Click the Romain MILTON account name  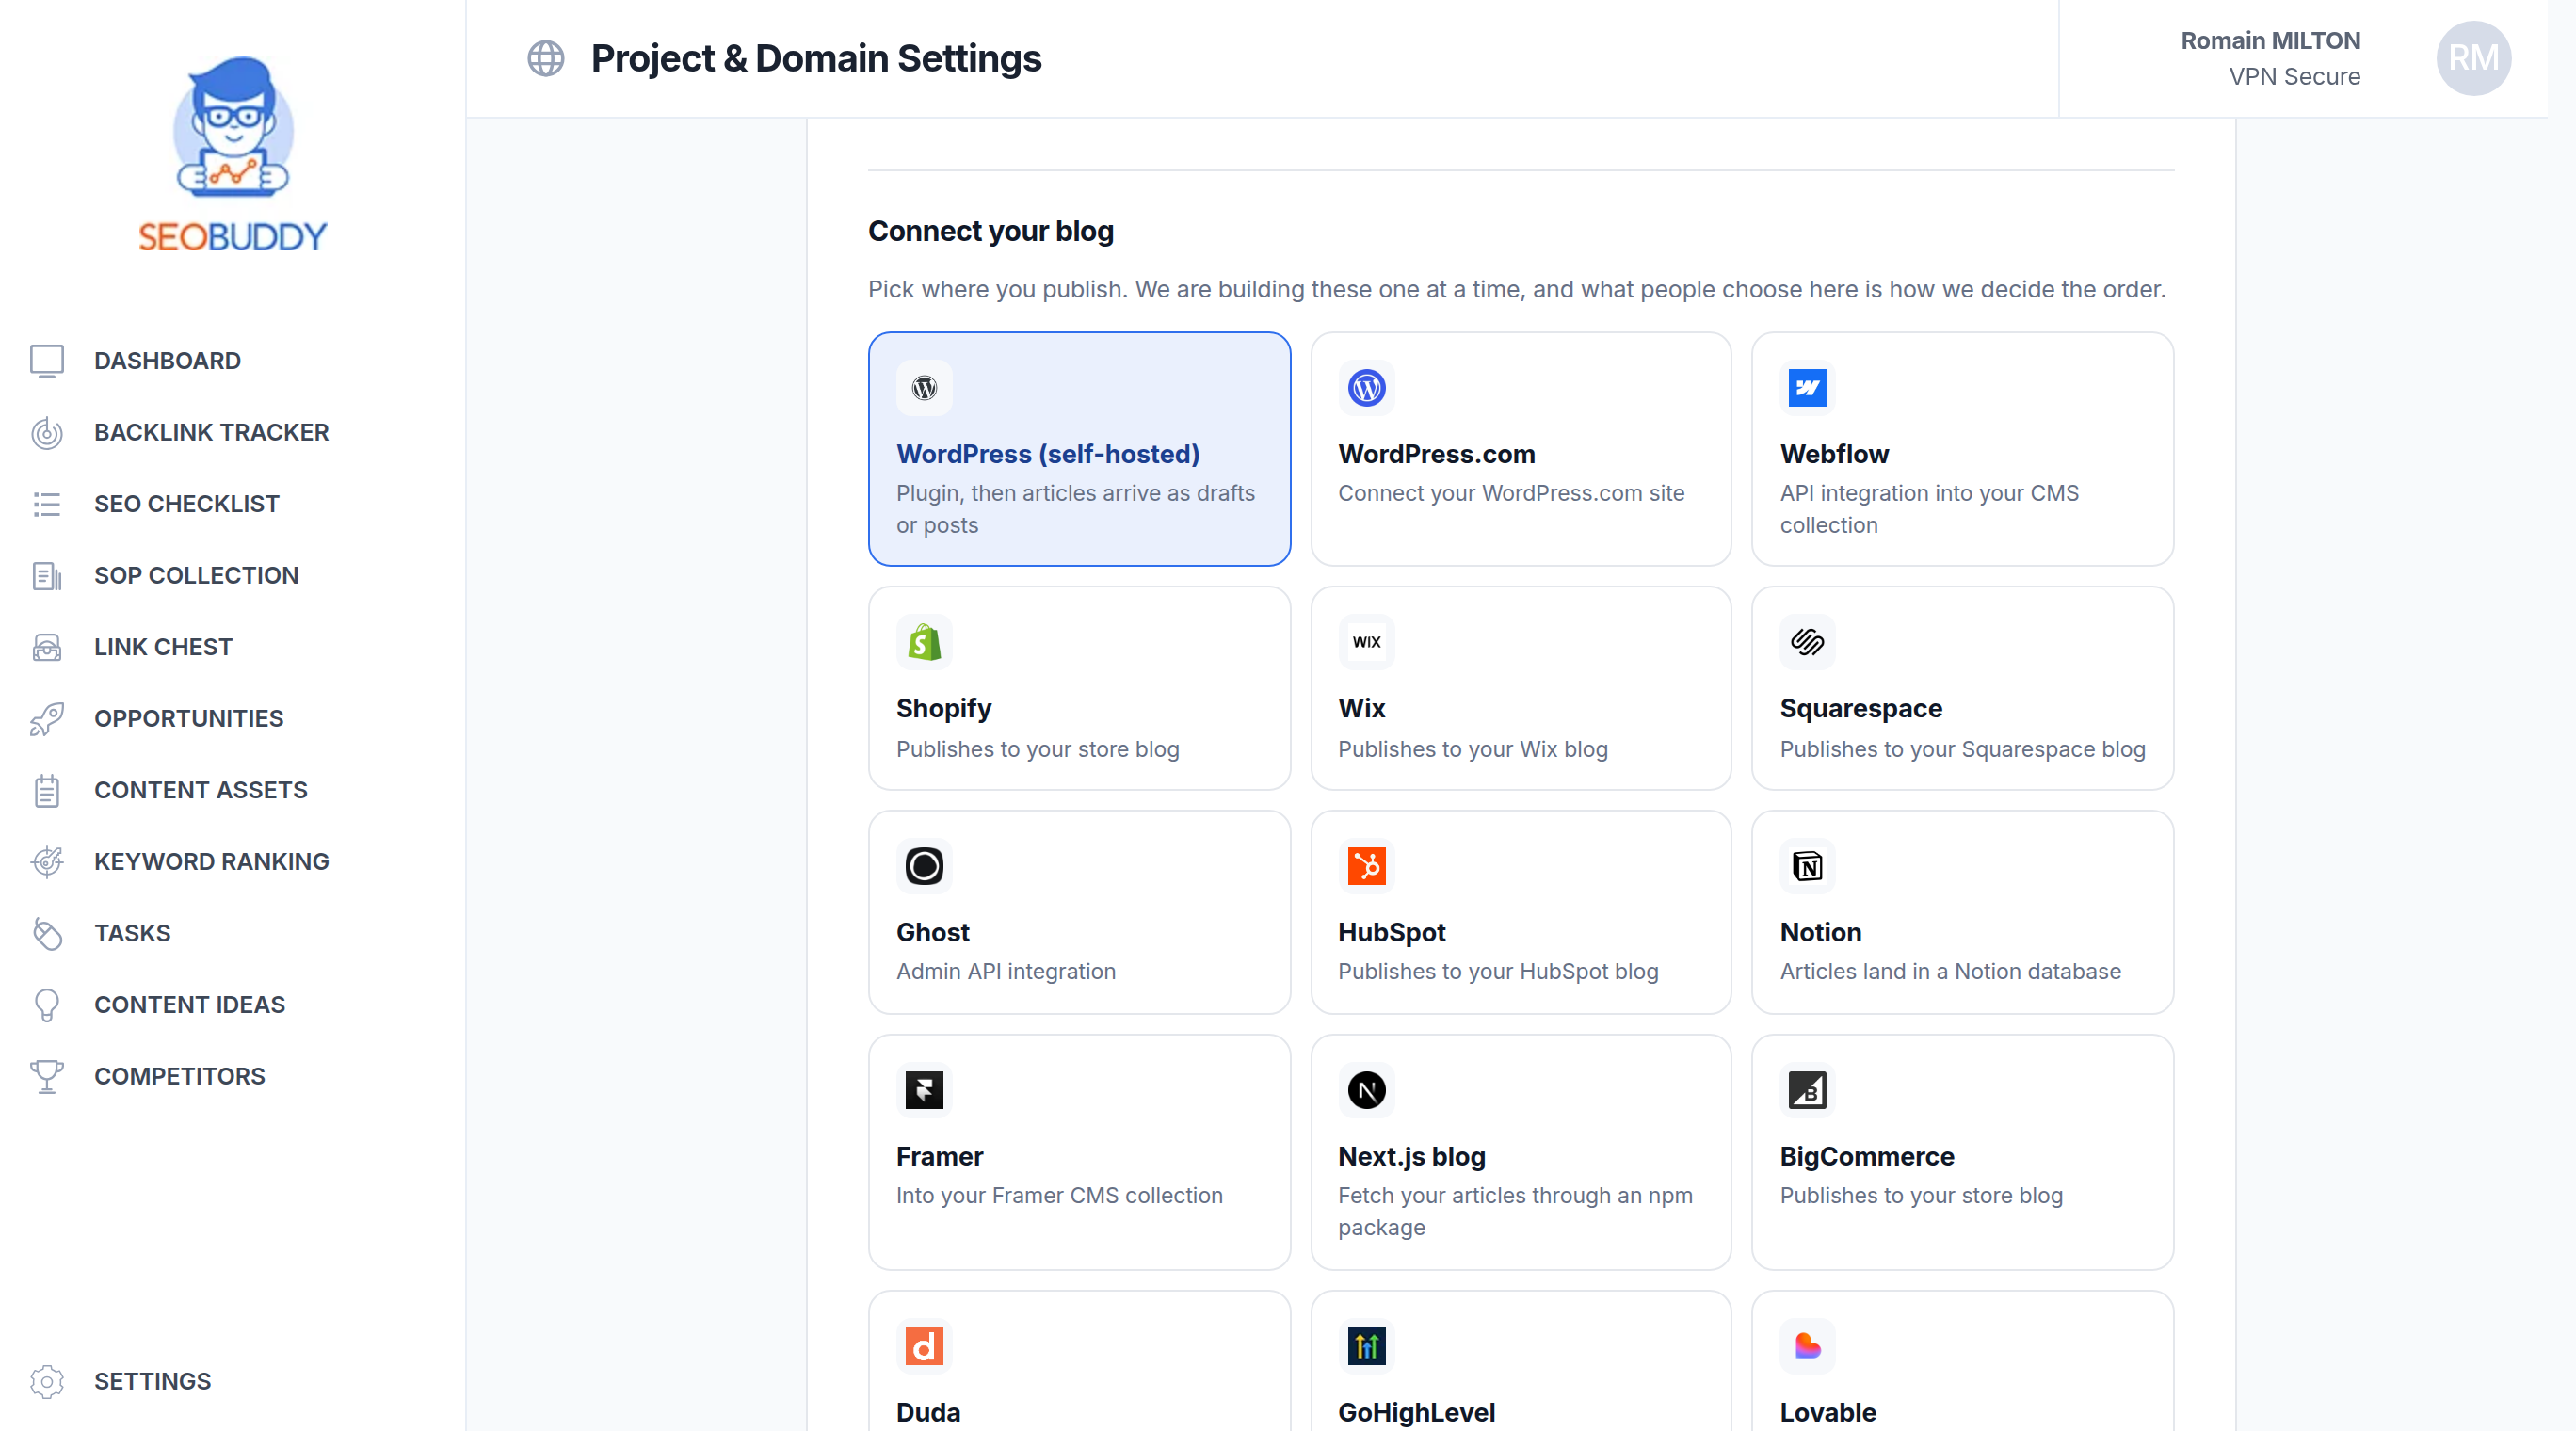[x=2270, y=40]
